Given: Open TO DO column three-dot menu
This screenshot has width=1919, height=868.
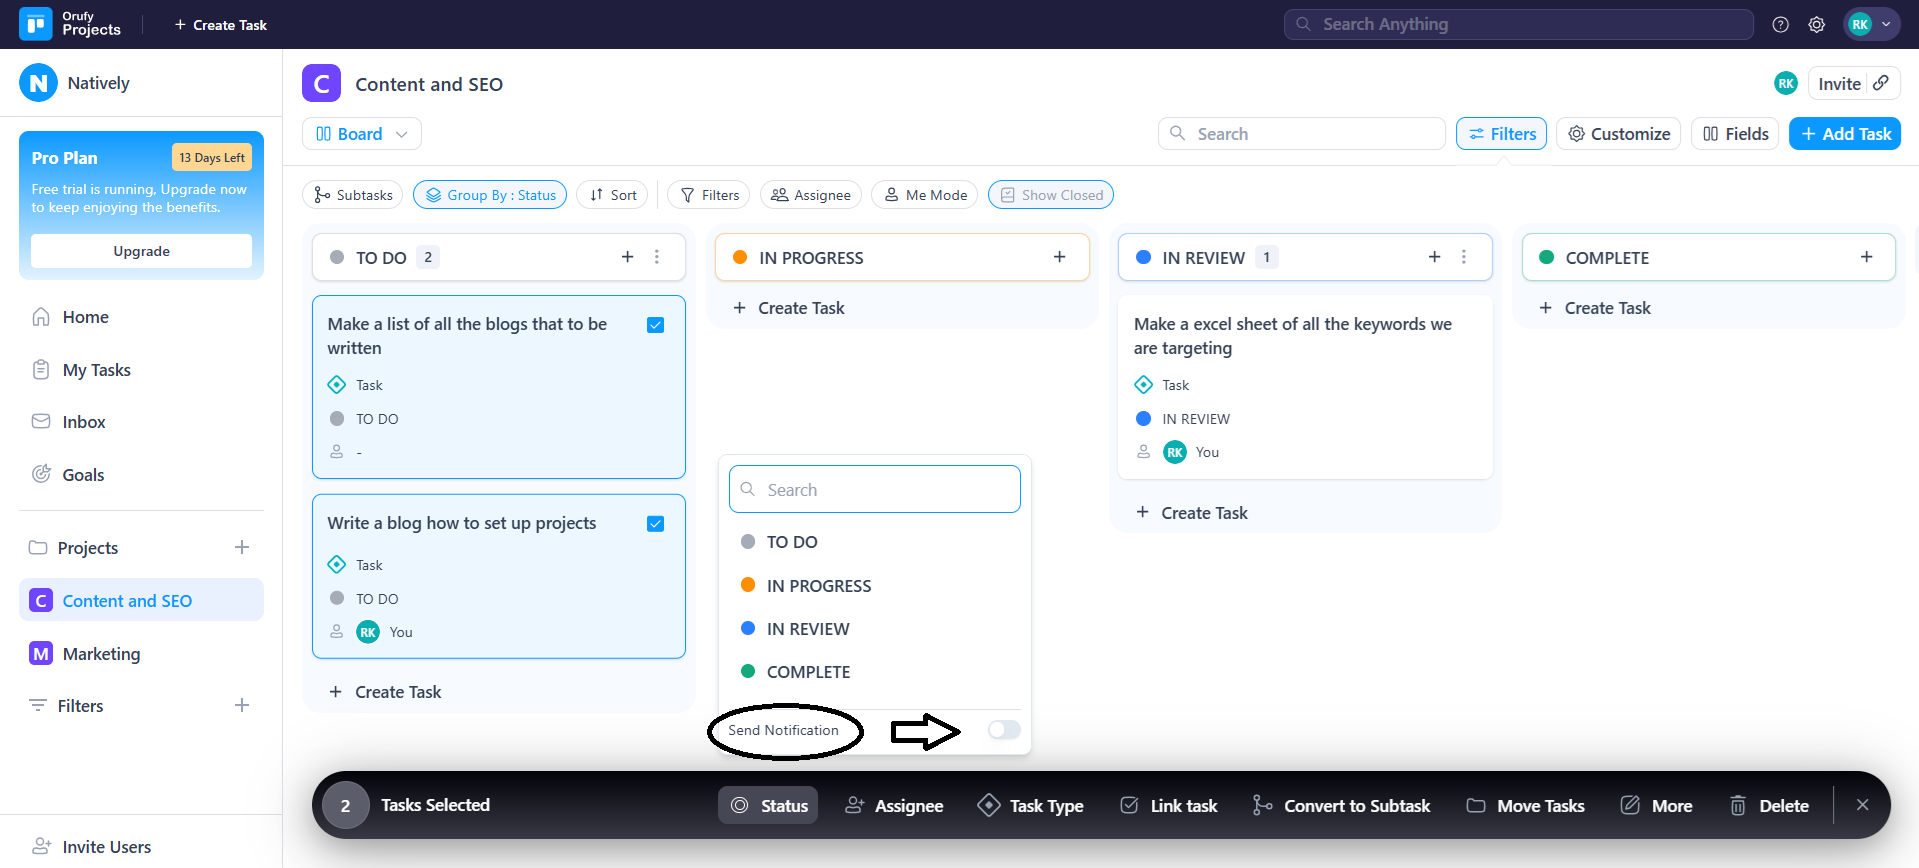Looking at the screenshot, I should click(x=657, y=257).
